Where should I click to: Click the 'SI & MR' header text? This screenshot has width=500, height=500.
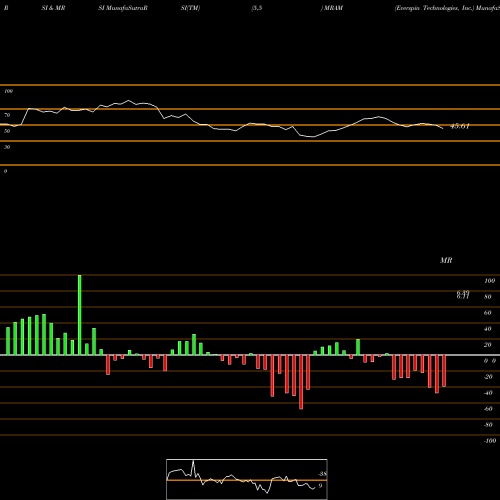(53, 8)
